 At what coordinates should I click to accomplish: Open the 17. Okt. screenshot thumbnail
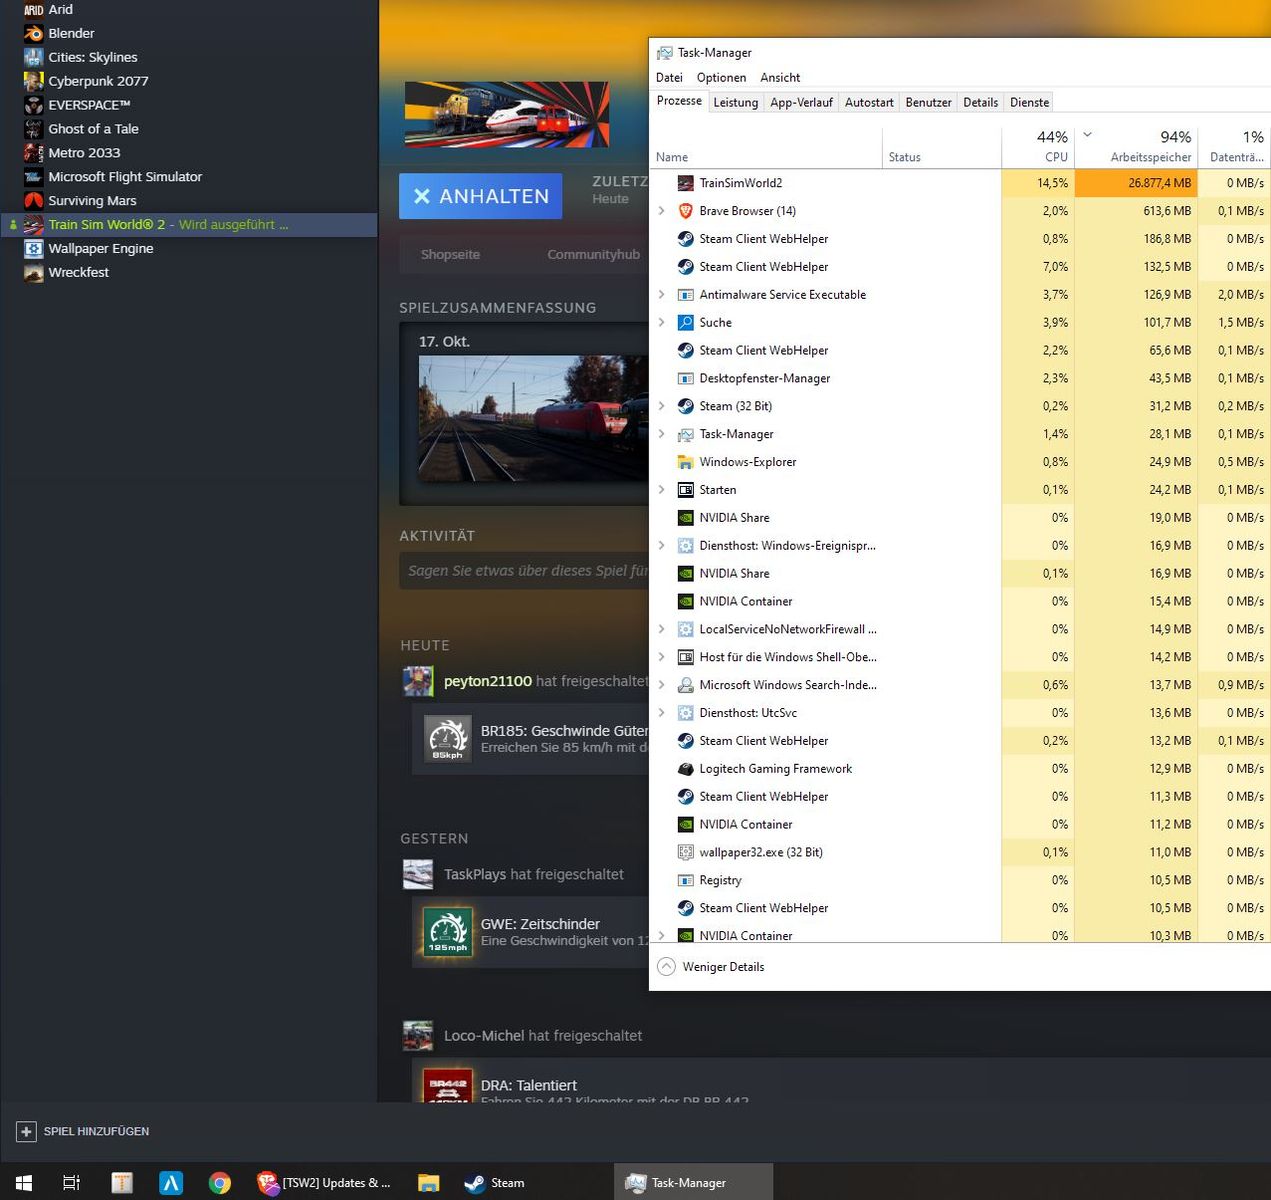tap(533, 419)
